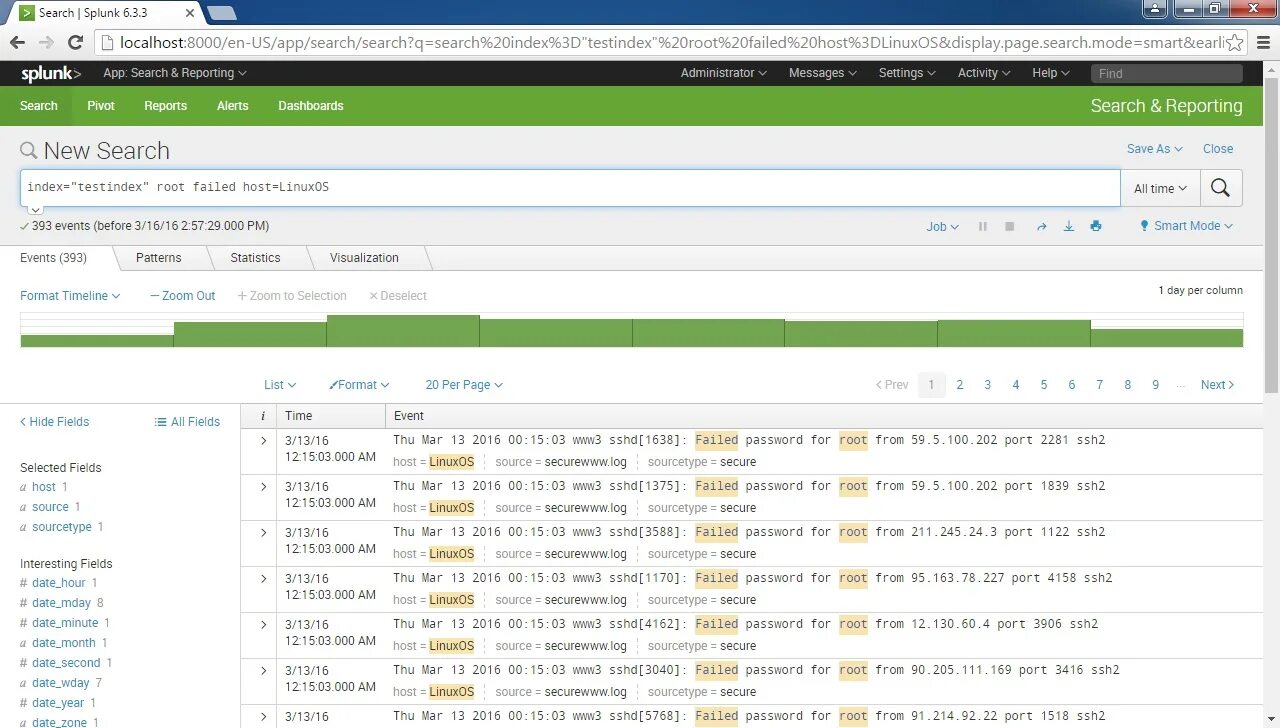This screenshot has width=1280, height=728.
Task: Go to Dashboards in nav bar
Action: click(311, 106)
